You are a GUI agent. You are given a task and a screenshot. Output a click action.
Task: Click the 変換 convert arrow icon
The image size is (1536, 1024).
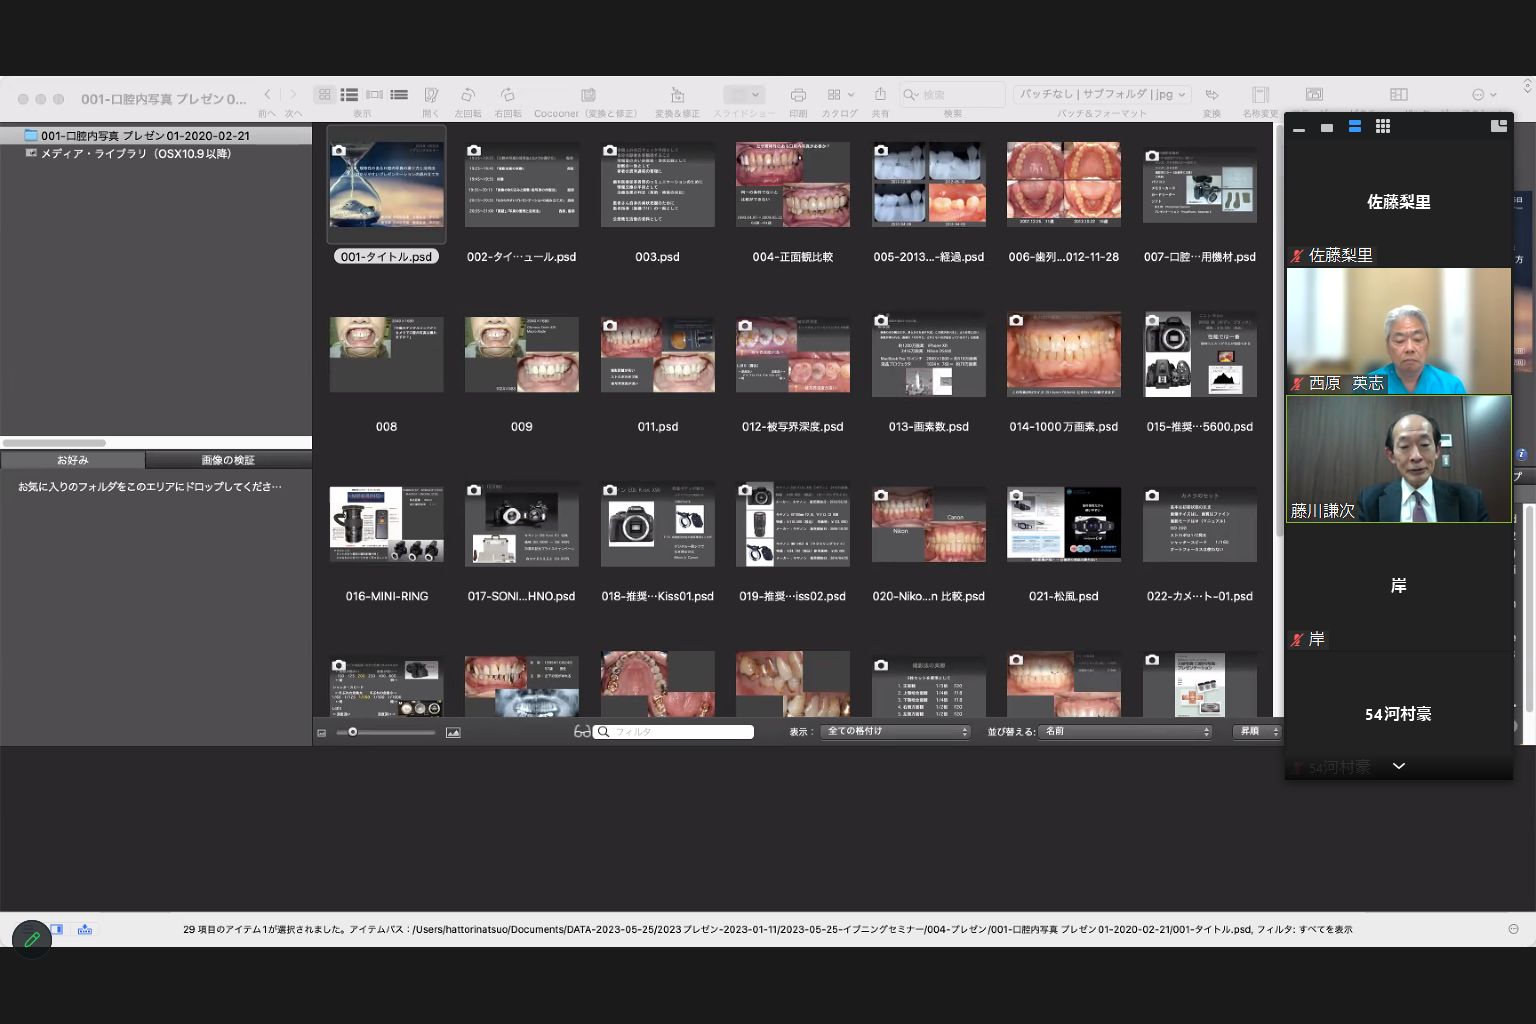(1212, 95)
